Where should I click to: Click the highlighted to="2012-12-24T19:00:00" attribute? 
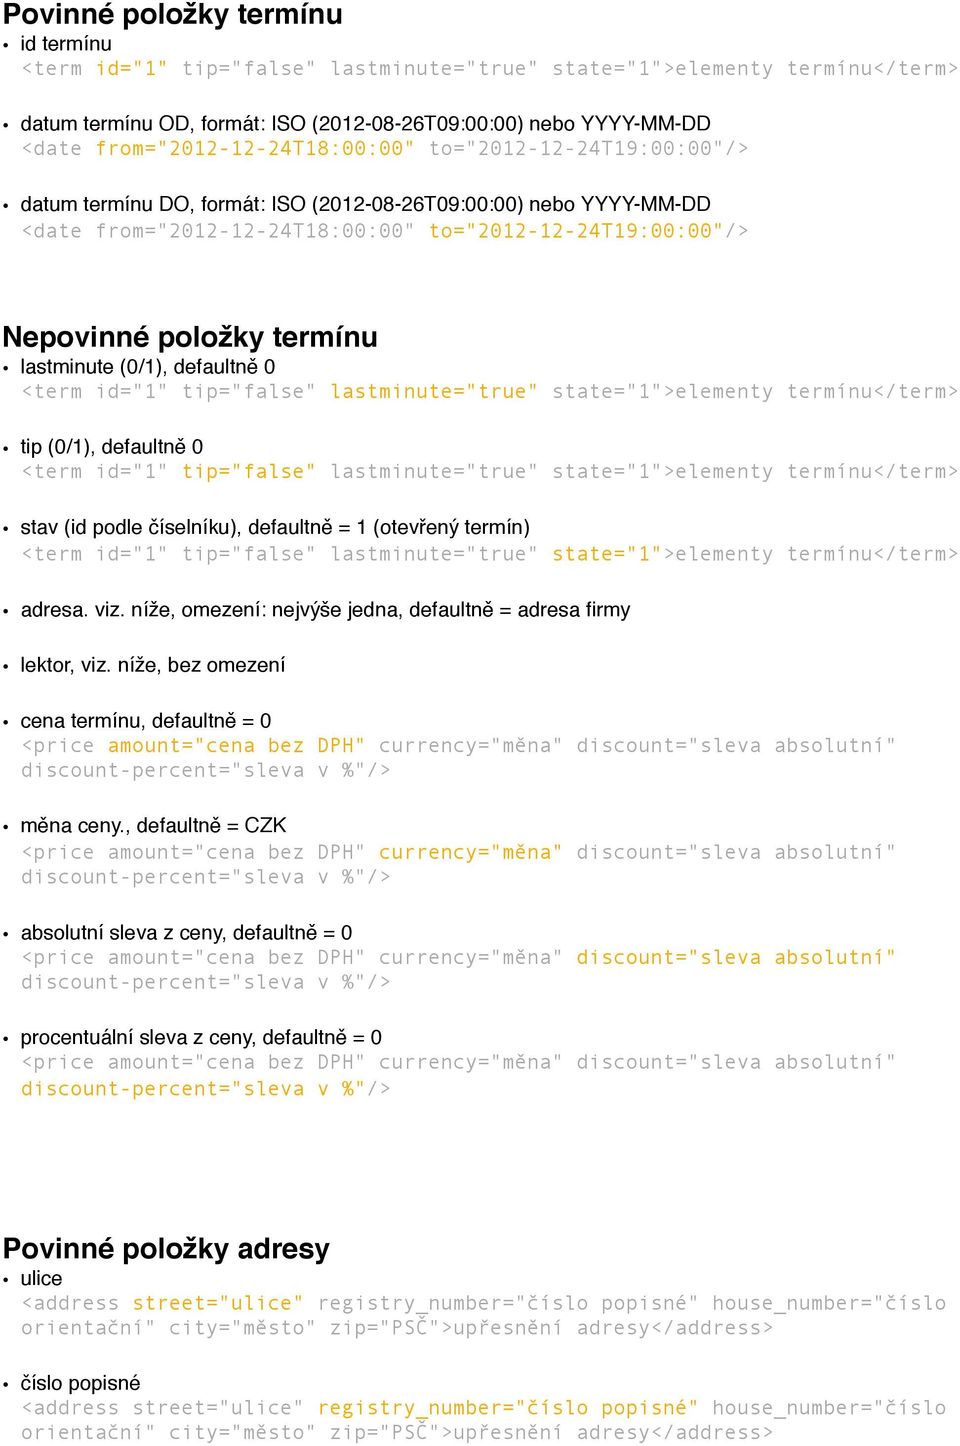tap(576, 231)
